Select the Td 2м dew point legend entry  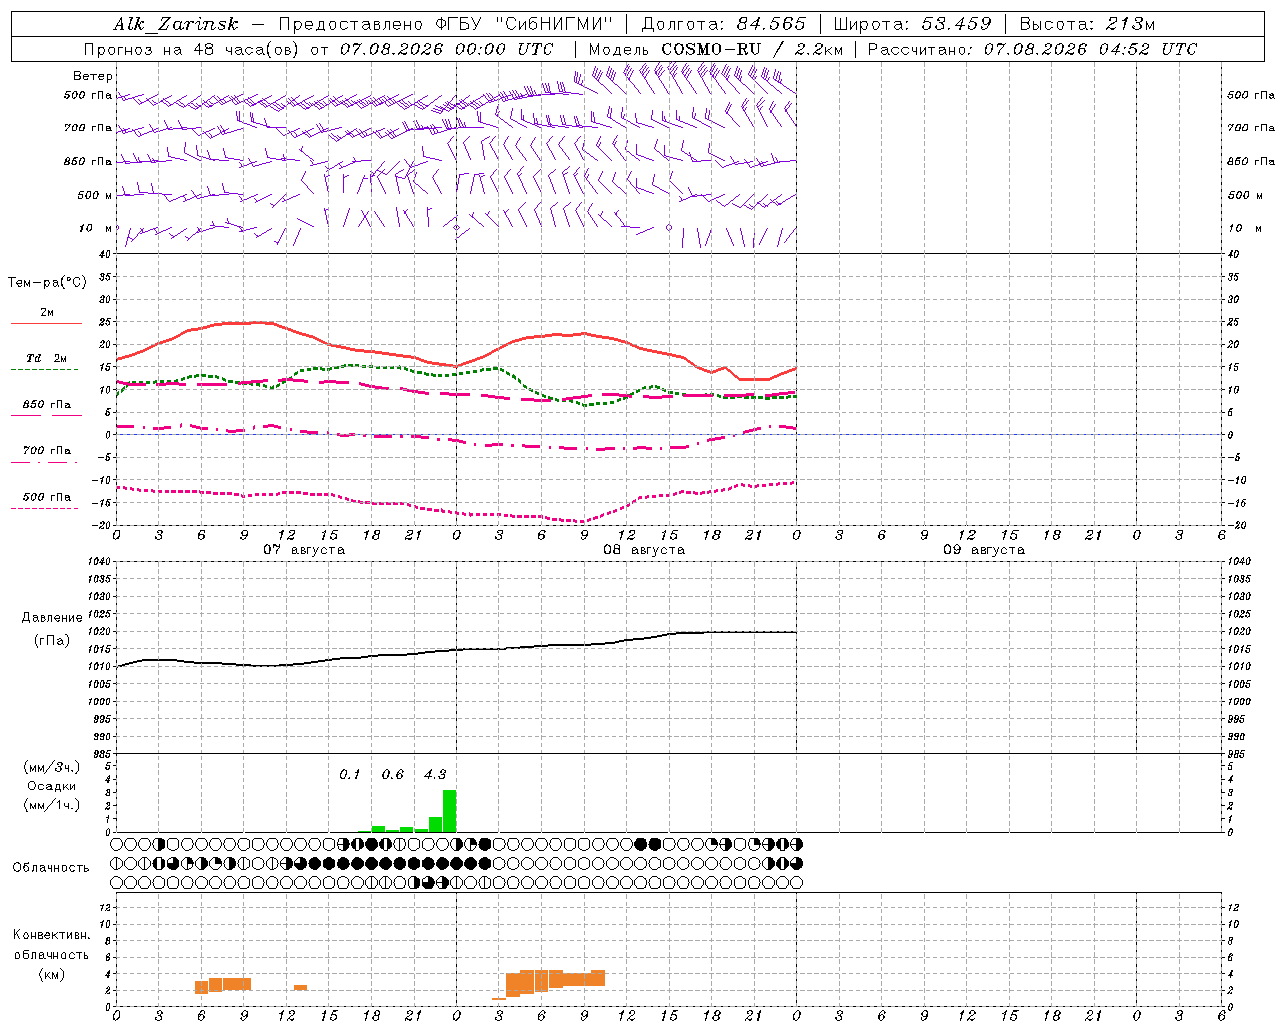tap(46, 358)
